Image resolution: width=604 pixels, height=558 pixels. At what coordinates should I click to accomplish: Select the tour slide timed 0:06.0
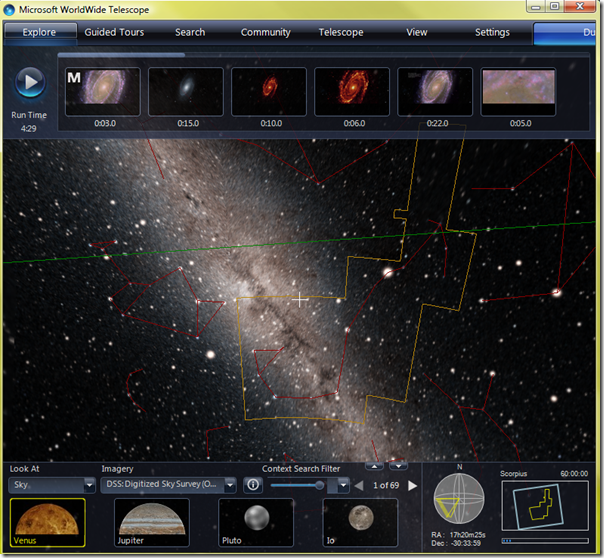coord(352,92)
